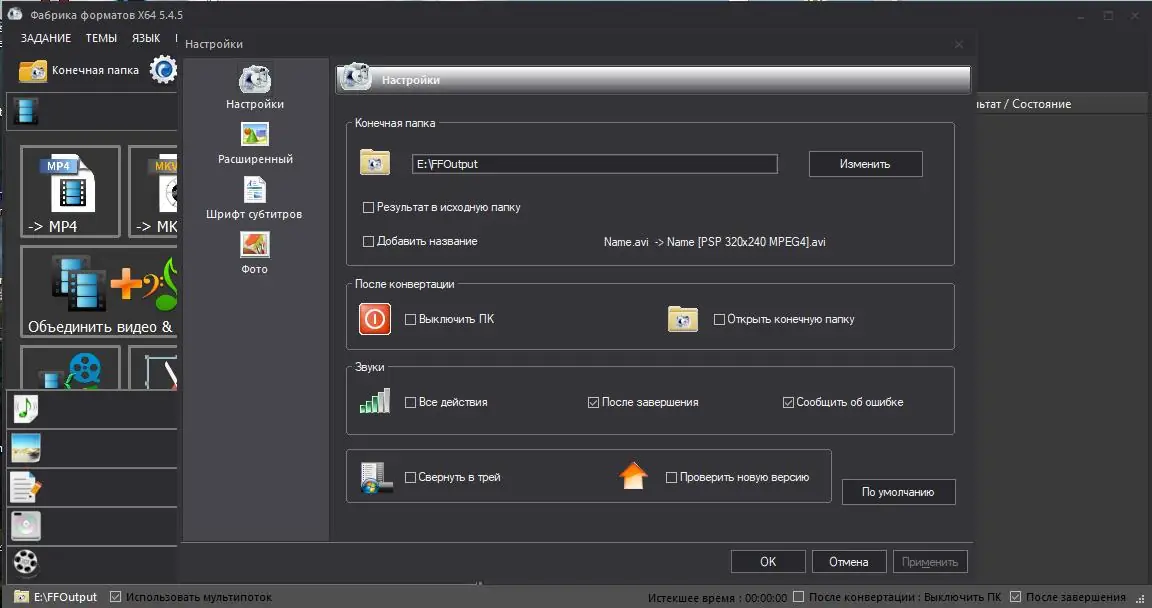Open the ЯЗЫК menu

click(x=145, y=38)
